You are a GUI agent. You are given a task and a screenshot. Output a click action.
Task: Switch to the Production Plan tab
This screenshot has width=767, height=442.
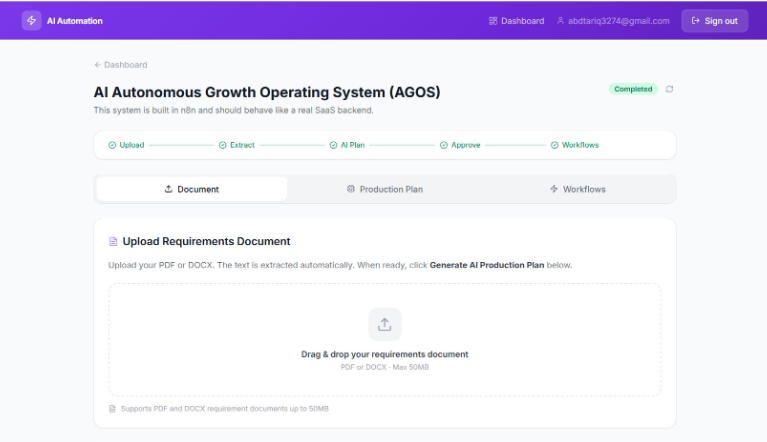(x=385, y=189)
